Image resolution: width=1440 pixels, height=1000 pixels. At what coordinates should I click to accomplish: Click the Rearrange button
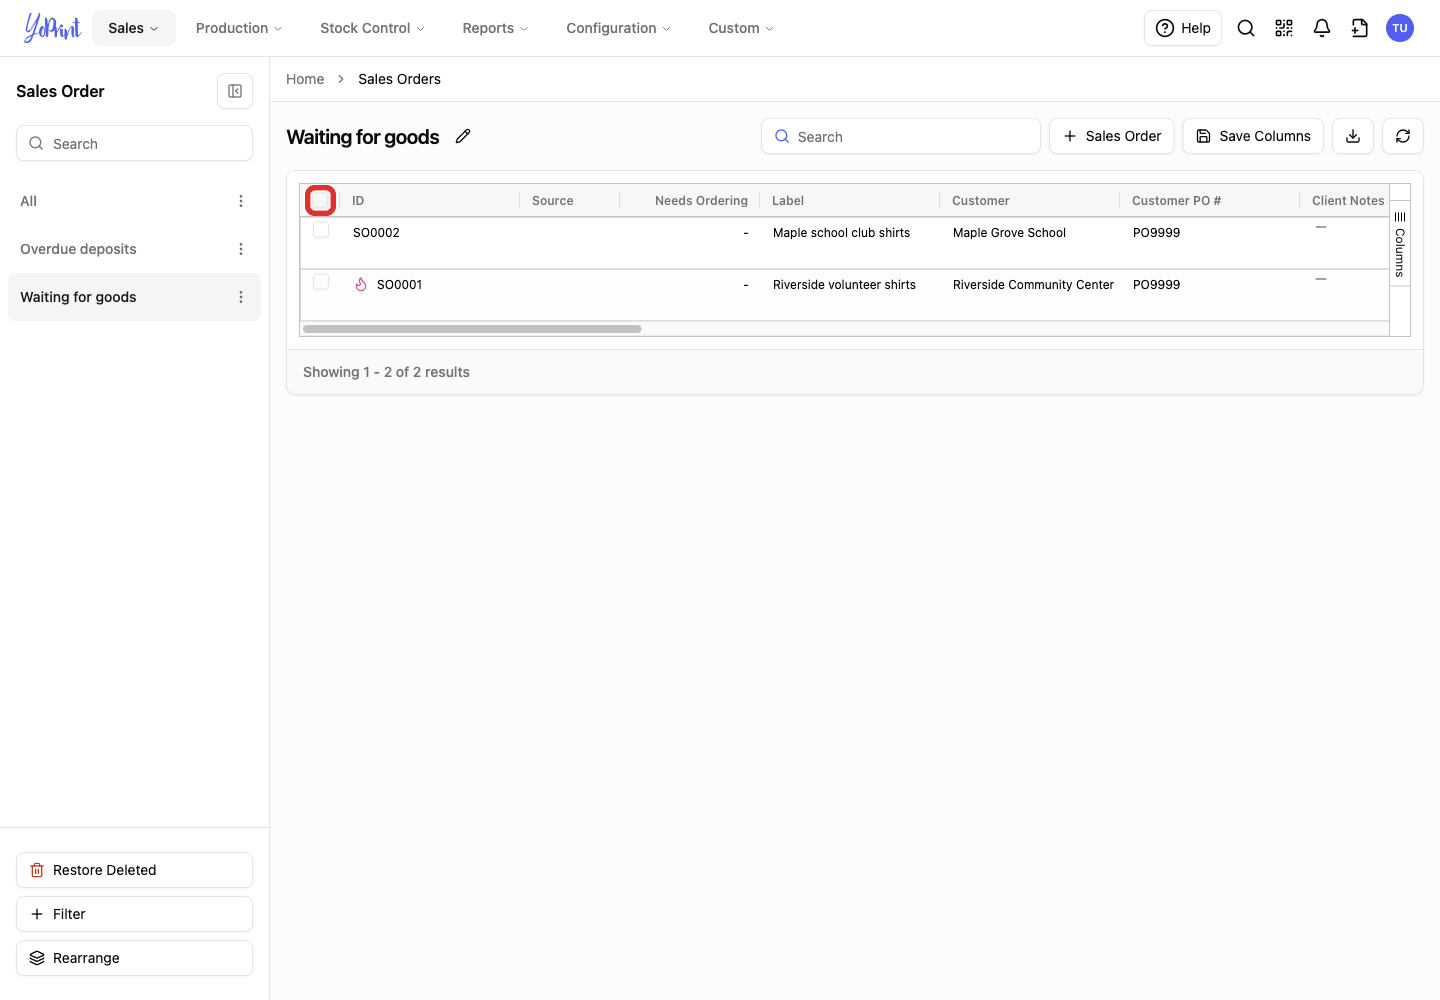tap(134, 958)
